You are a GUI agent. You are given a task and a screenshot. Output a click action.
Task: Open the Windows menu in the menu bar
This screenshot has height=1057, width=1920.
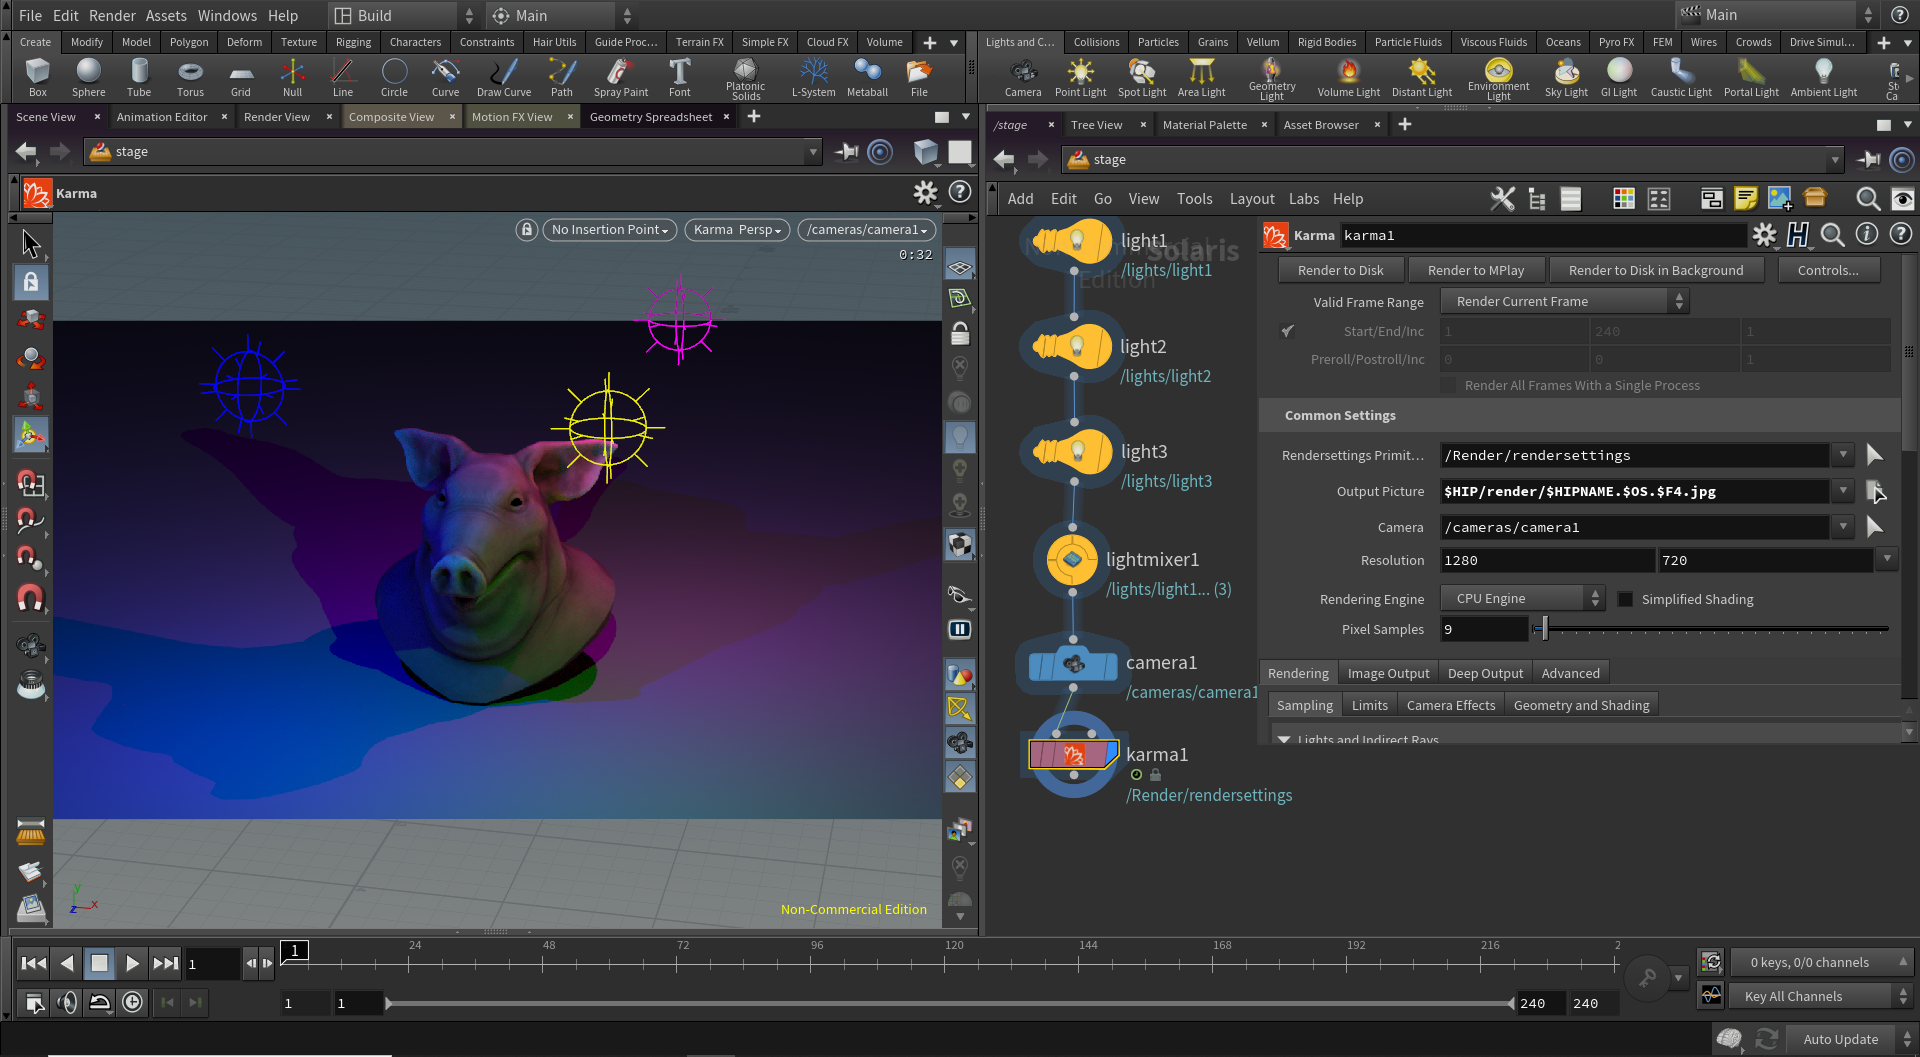[x=227, y=15]
